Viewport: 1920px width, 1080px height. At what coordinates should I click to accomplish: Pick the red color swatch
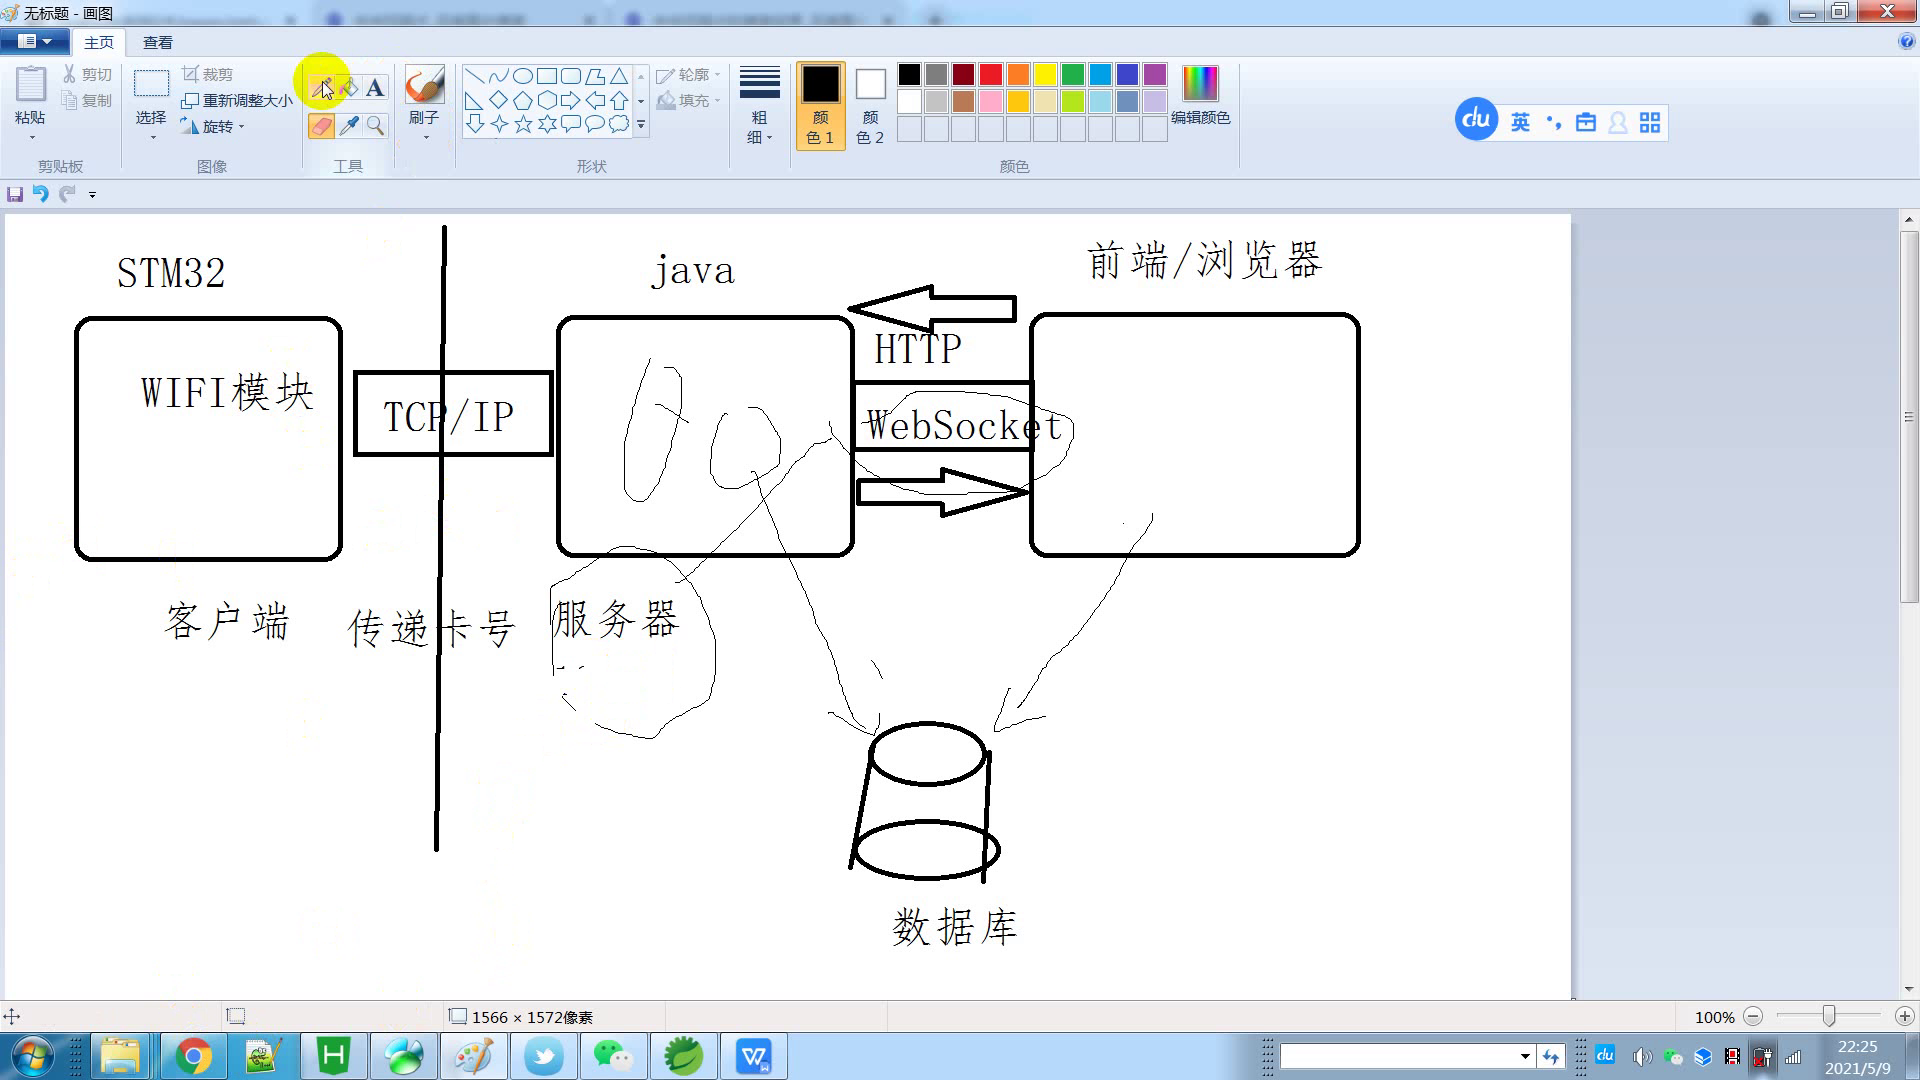pyautogui.click(x=990, y=74)
